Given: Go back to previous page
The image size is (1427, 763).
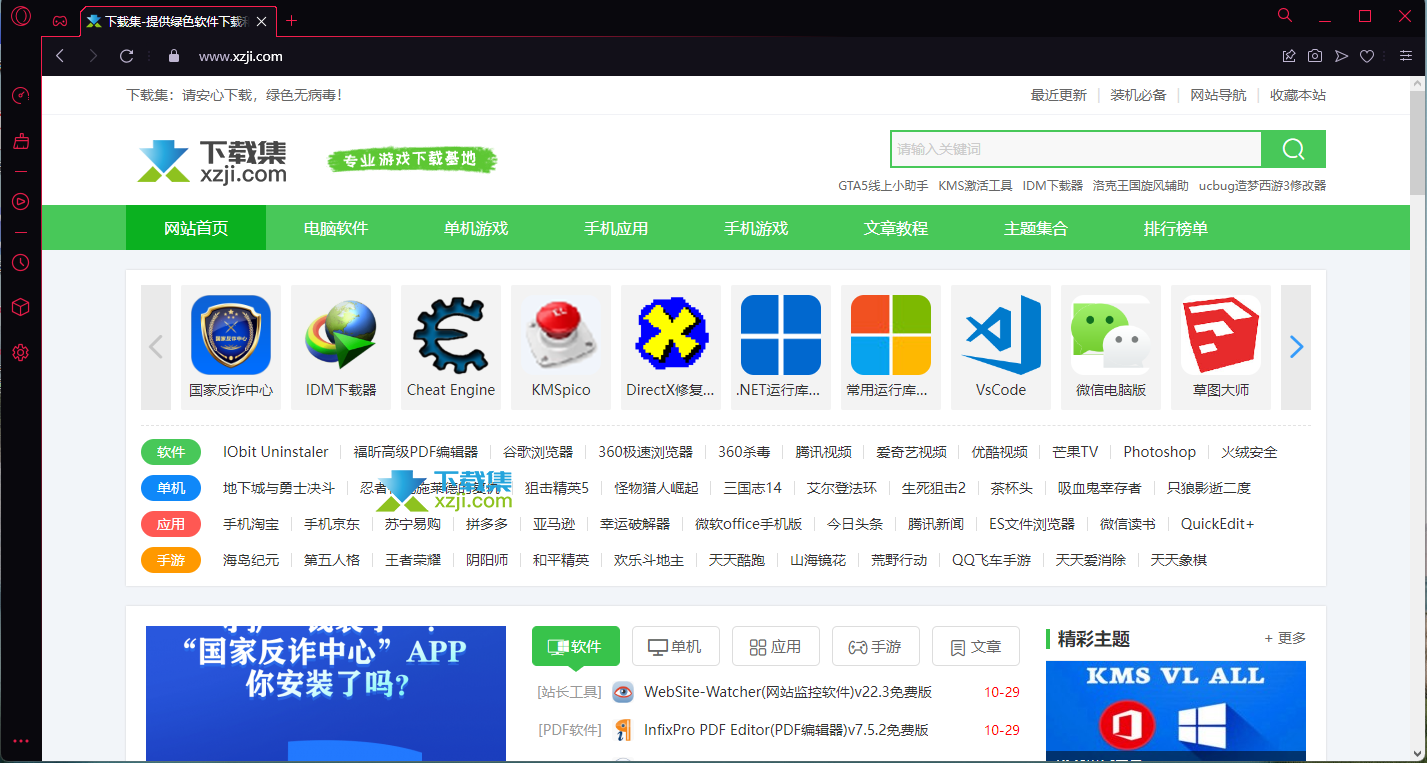Looking at the screenshot, I should tap(60, 56).
